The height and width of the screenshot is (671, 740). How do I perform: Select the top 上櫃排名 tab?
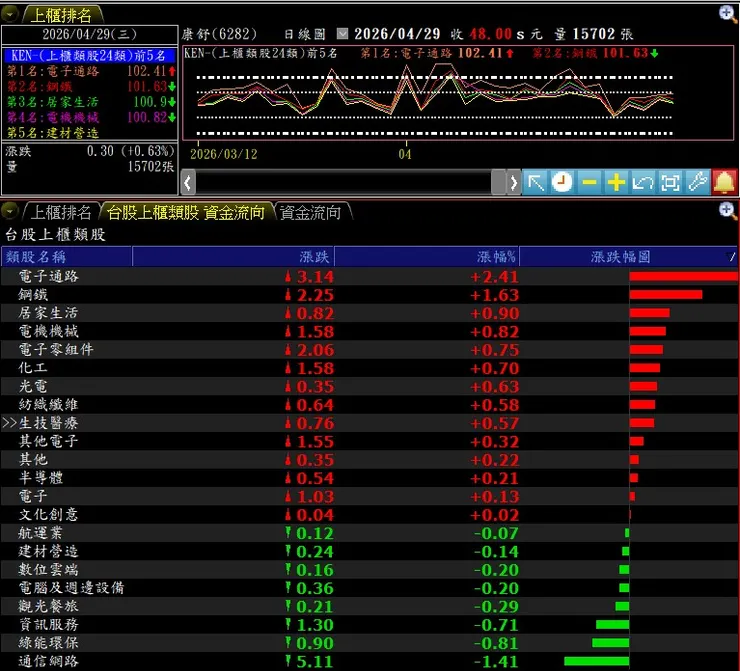point(61,15)
